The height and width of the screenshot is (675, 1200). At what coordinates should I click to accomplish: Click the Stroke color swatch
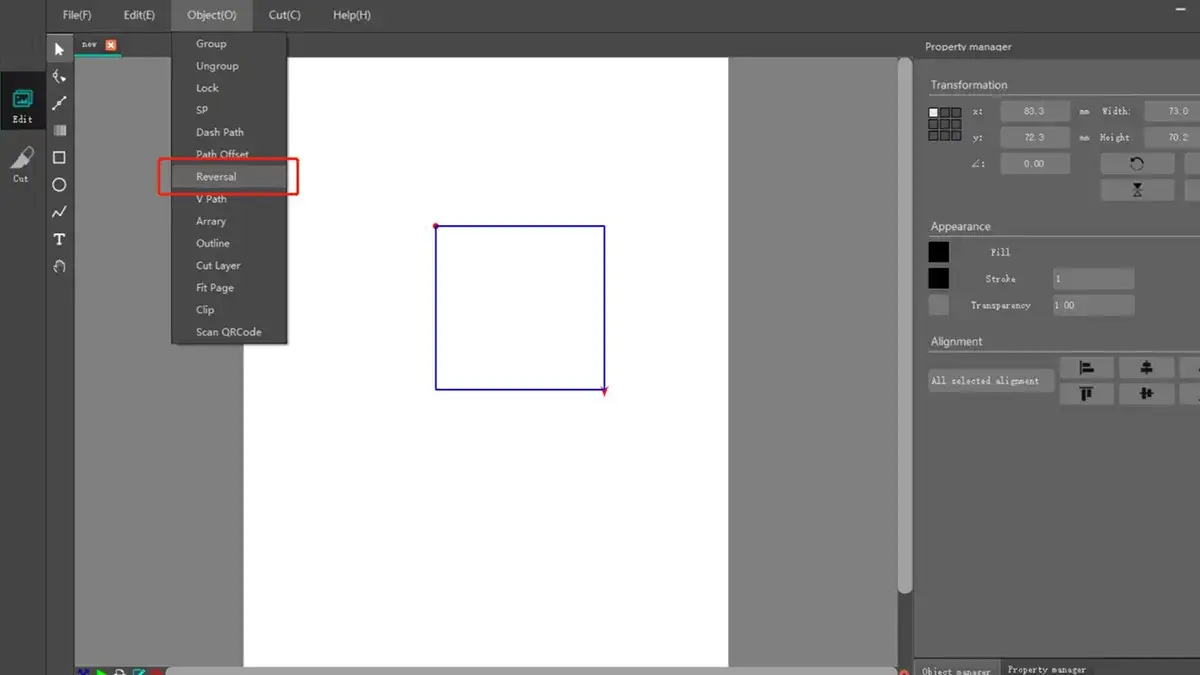click(x=938, y=278)
